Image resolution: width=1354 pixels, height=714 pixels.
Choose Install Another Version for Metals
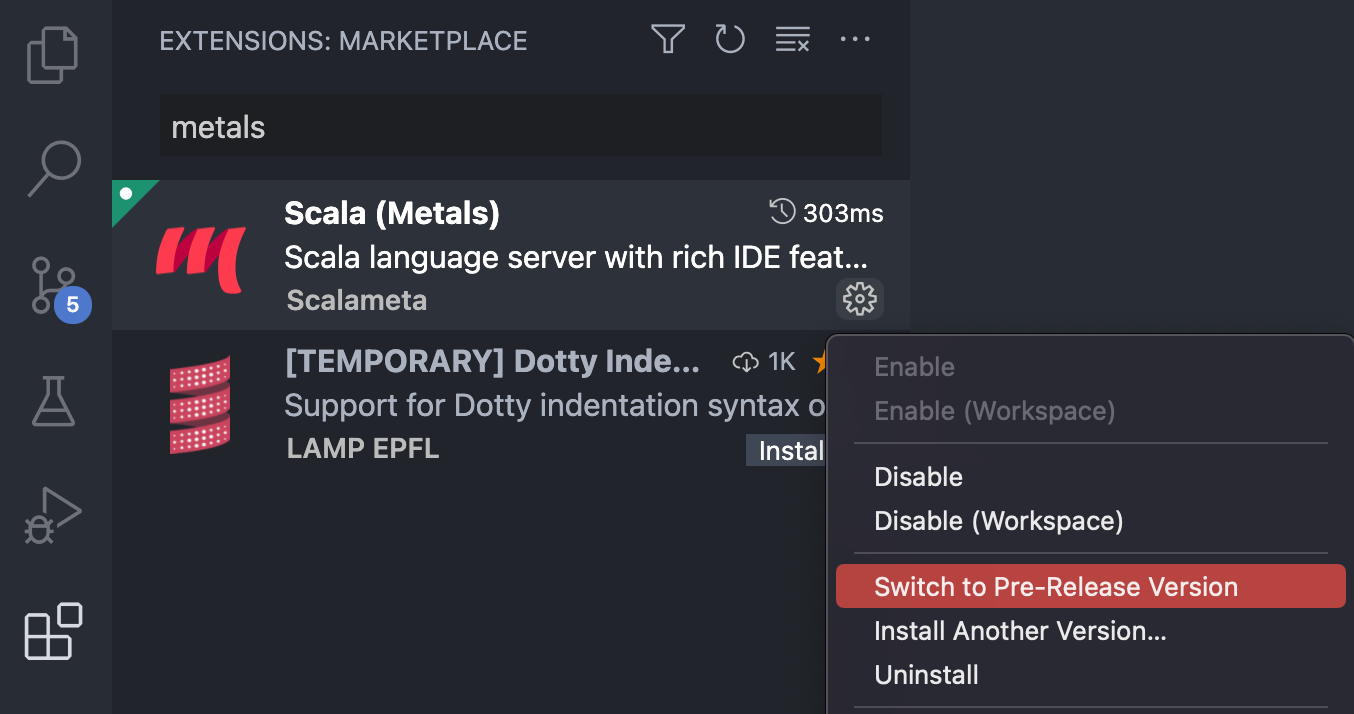tap(1019, 631)
